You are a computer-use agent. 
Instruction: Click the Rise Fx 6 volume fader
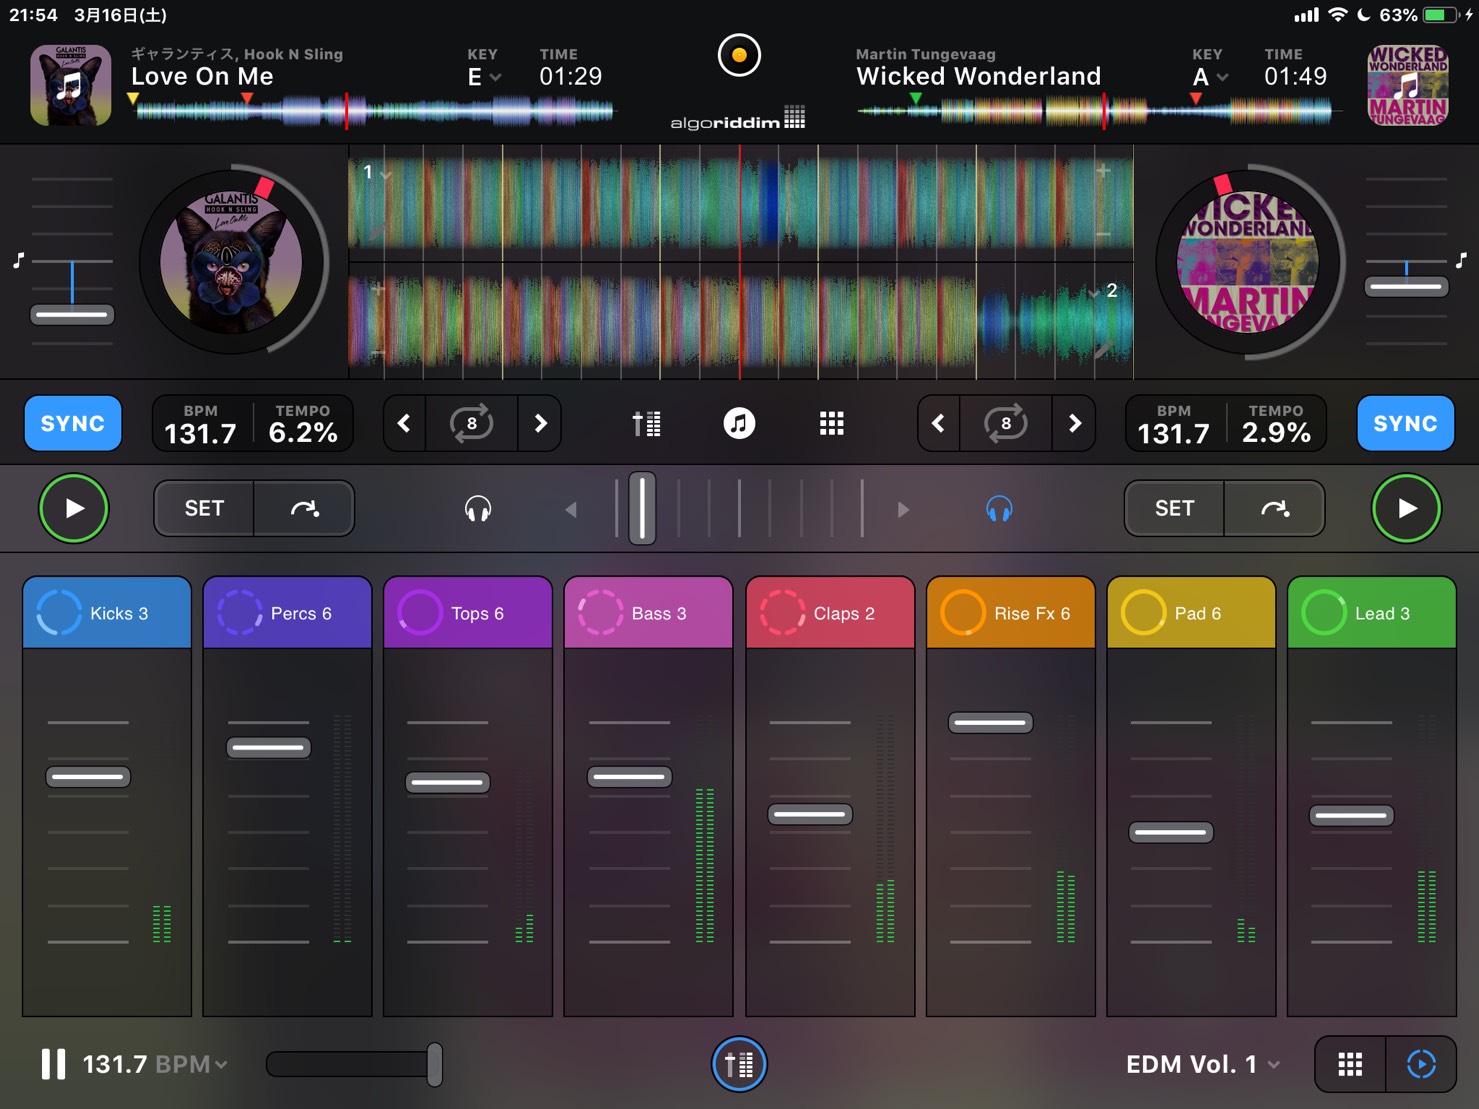[x=990, y=722]
